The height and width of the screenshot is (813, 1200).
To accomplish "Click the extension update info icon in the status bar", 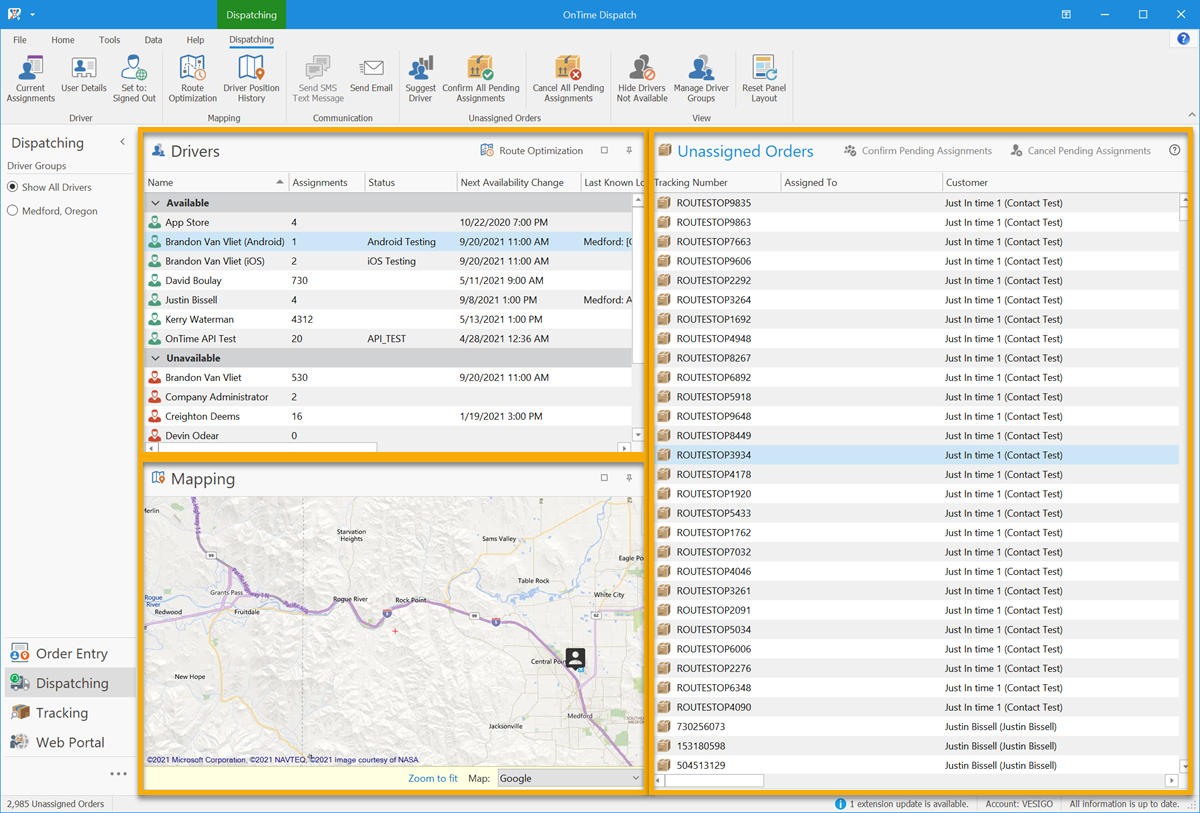I will 840,804.
